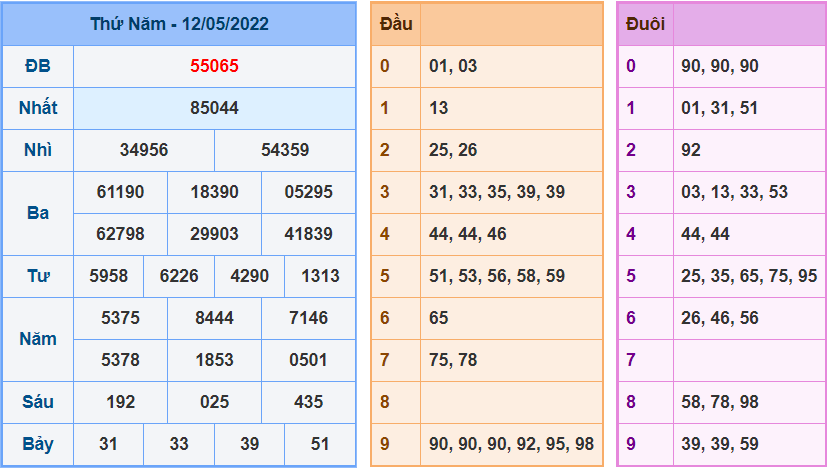Click Đuôi values "25, 35, 65, 75, 95"
The width and height of the screenshot is (827, 468).
(x=749, y=275)
